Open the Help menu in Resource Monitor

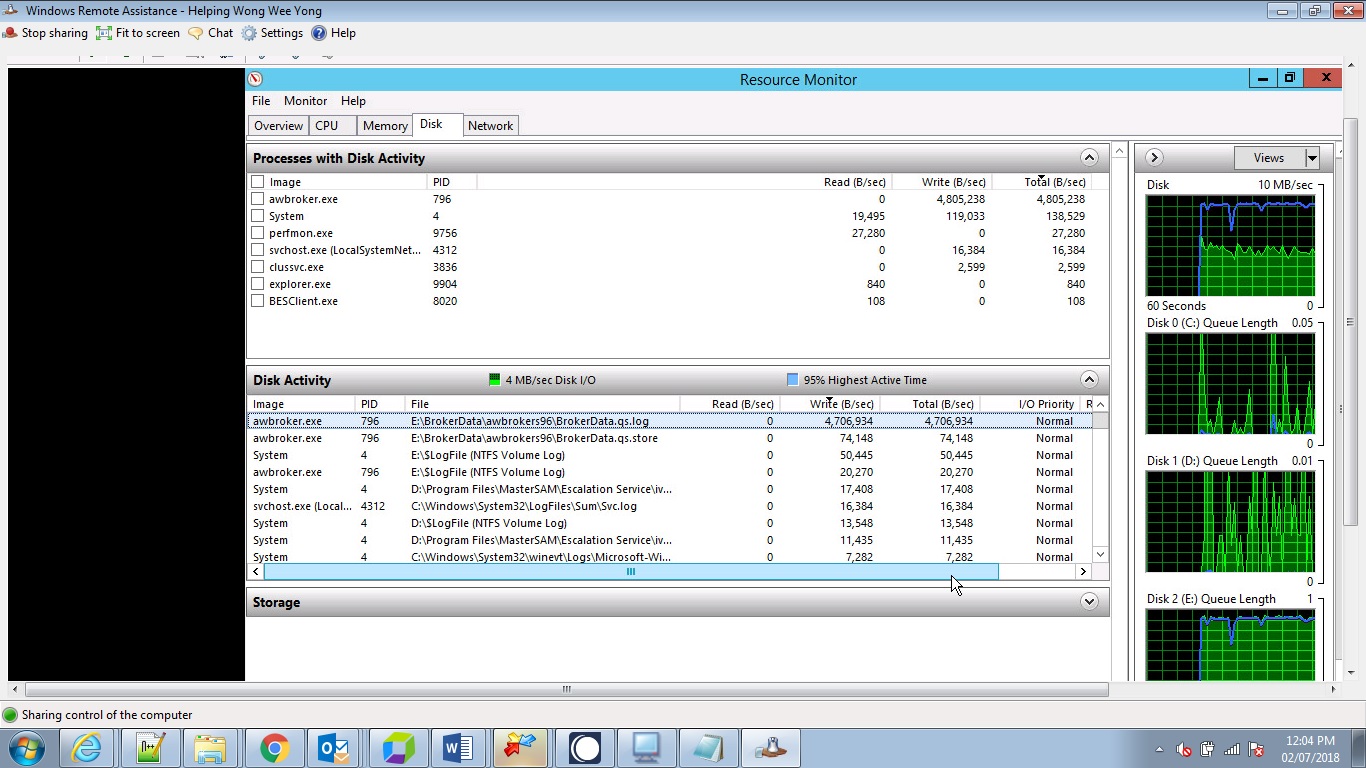coord(353,101)
